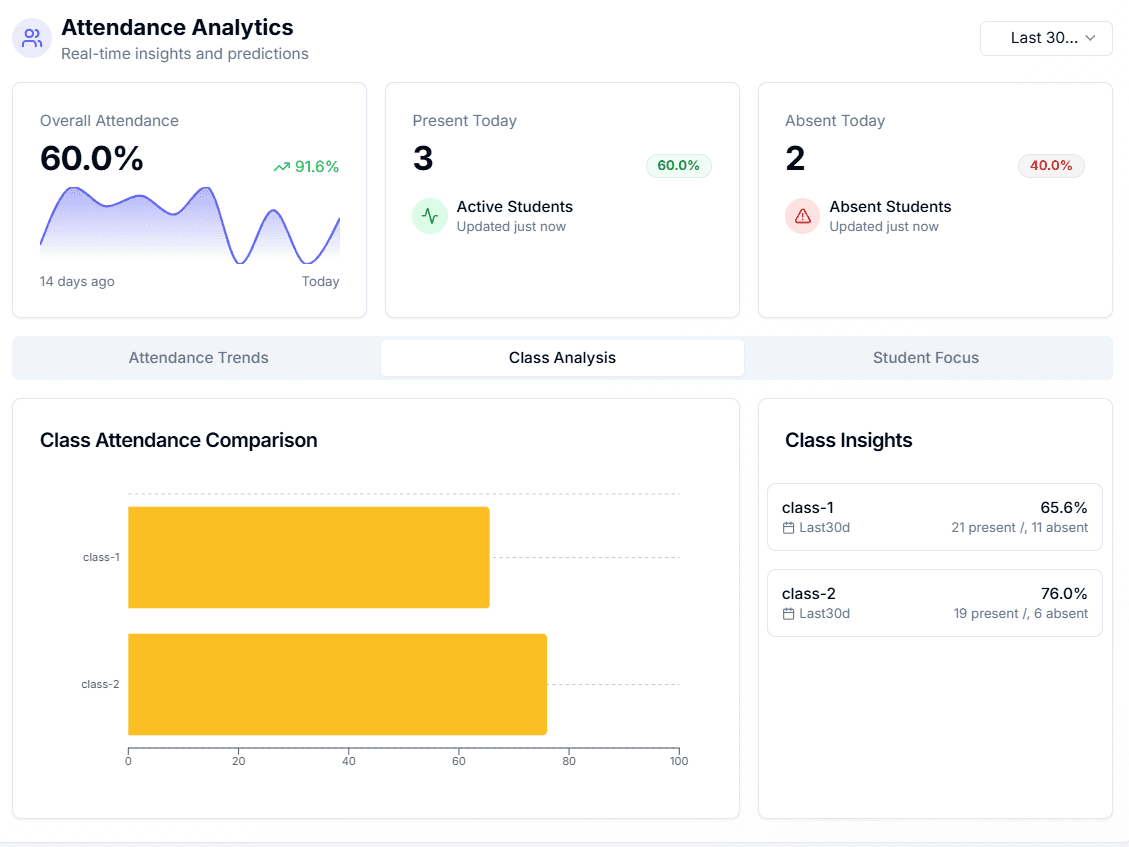Open the class-1 insight card
This screenshot has height=847, width=1129.
click(934, 516)
